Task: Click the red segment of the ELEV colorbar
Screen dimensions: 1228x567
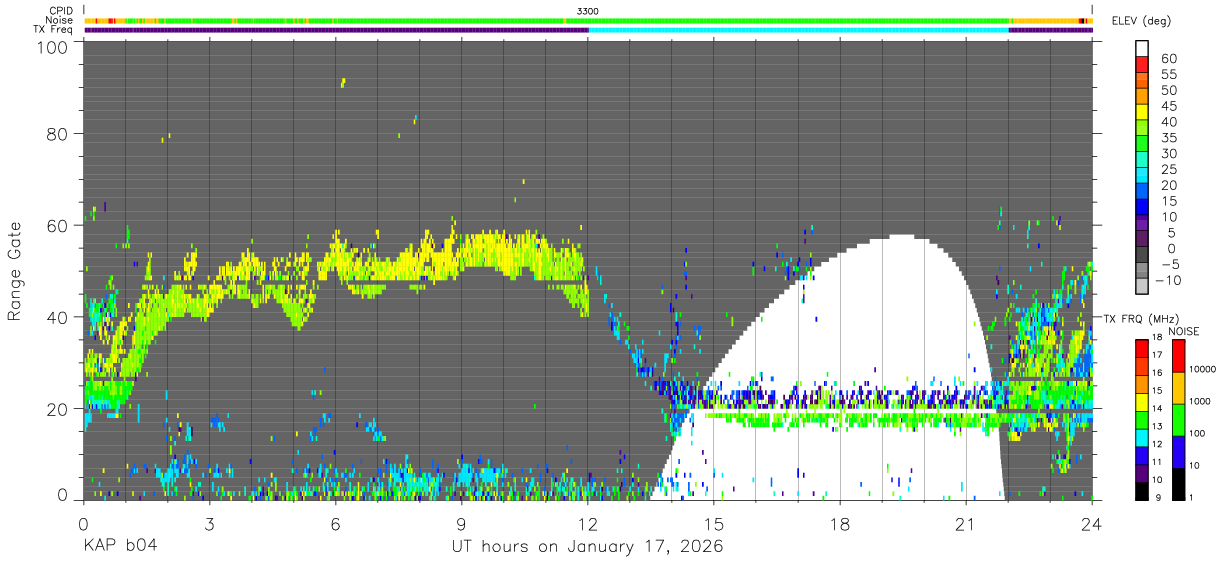Action: [x=1141, y=65]
